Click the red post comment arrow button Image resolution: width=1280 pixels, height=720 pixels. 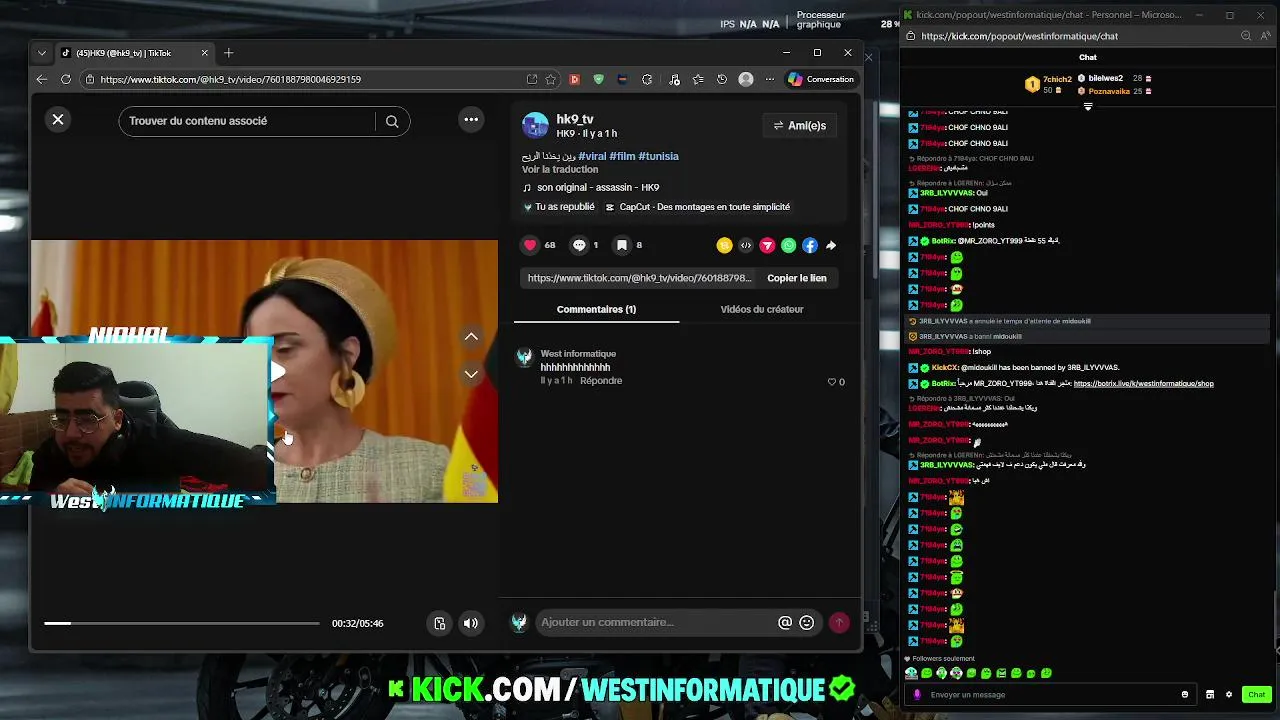coord(839,622)
